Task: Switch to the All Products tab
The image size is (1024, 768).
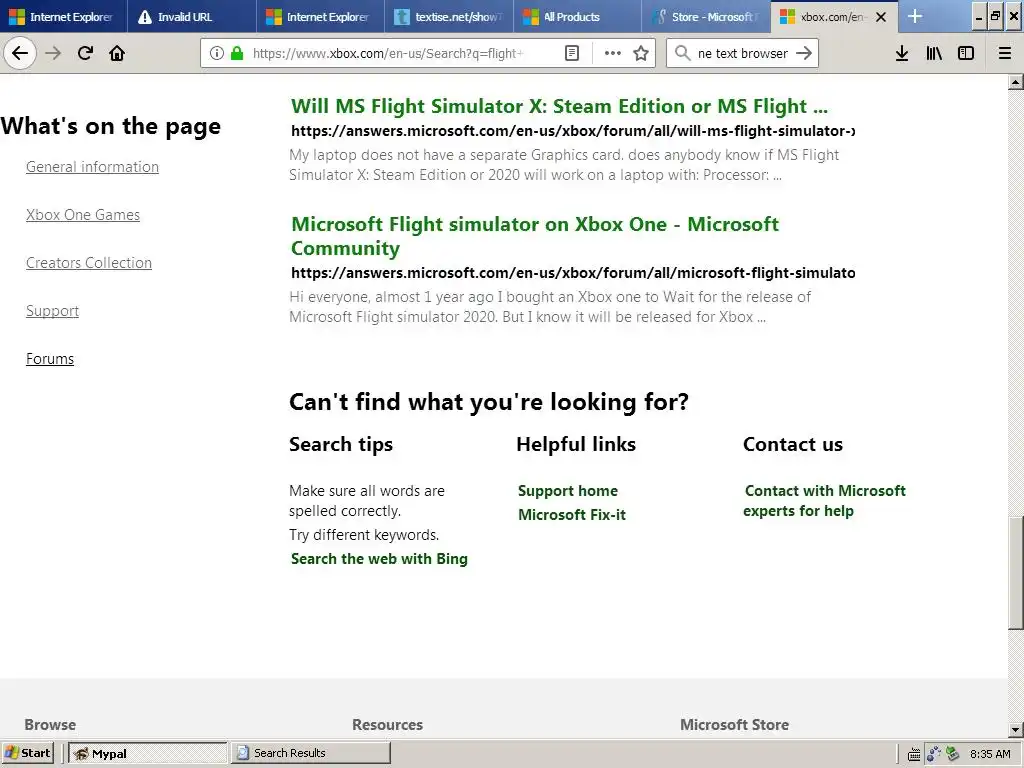Action: pos(577,17)
